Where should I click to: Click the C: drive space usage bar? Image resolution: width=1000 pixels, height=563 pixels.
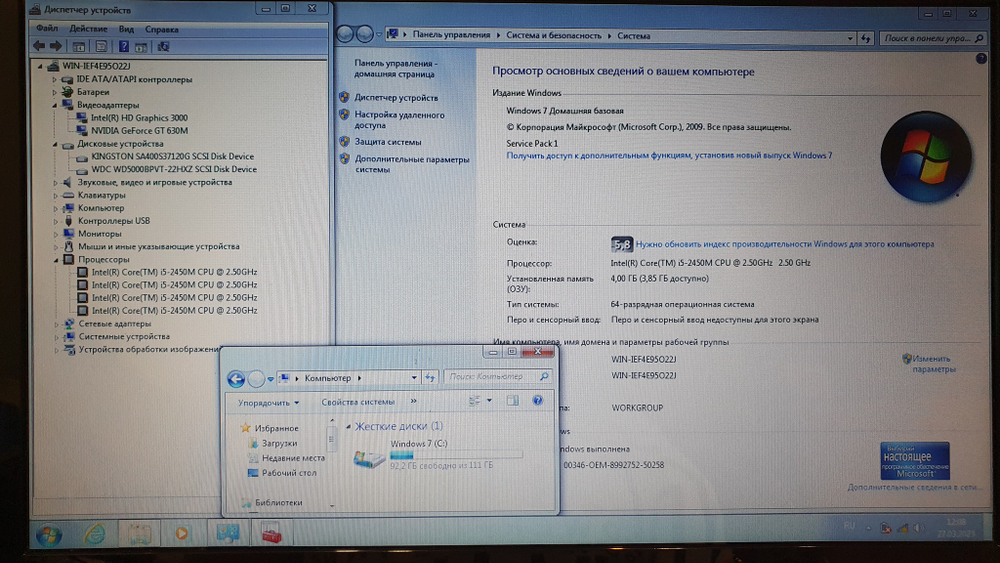click(x=456, y=455)
